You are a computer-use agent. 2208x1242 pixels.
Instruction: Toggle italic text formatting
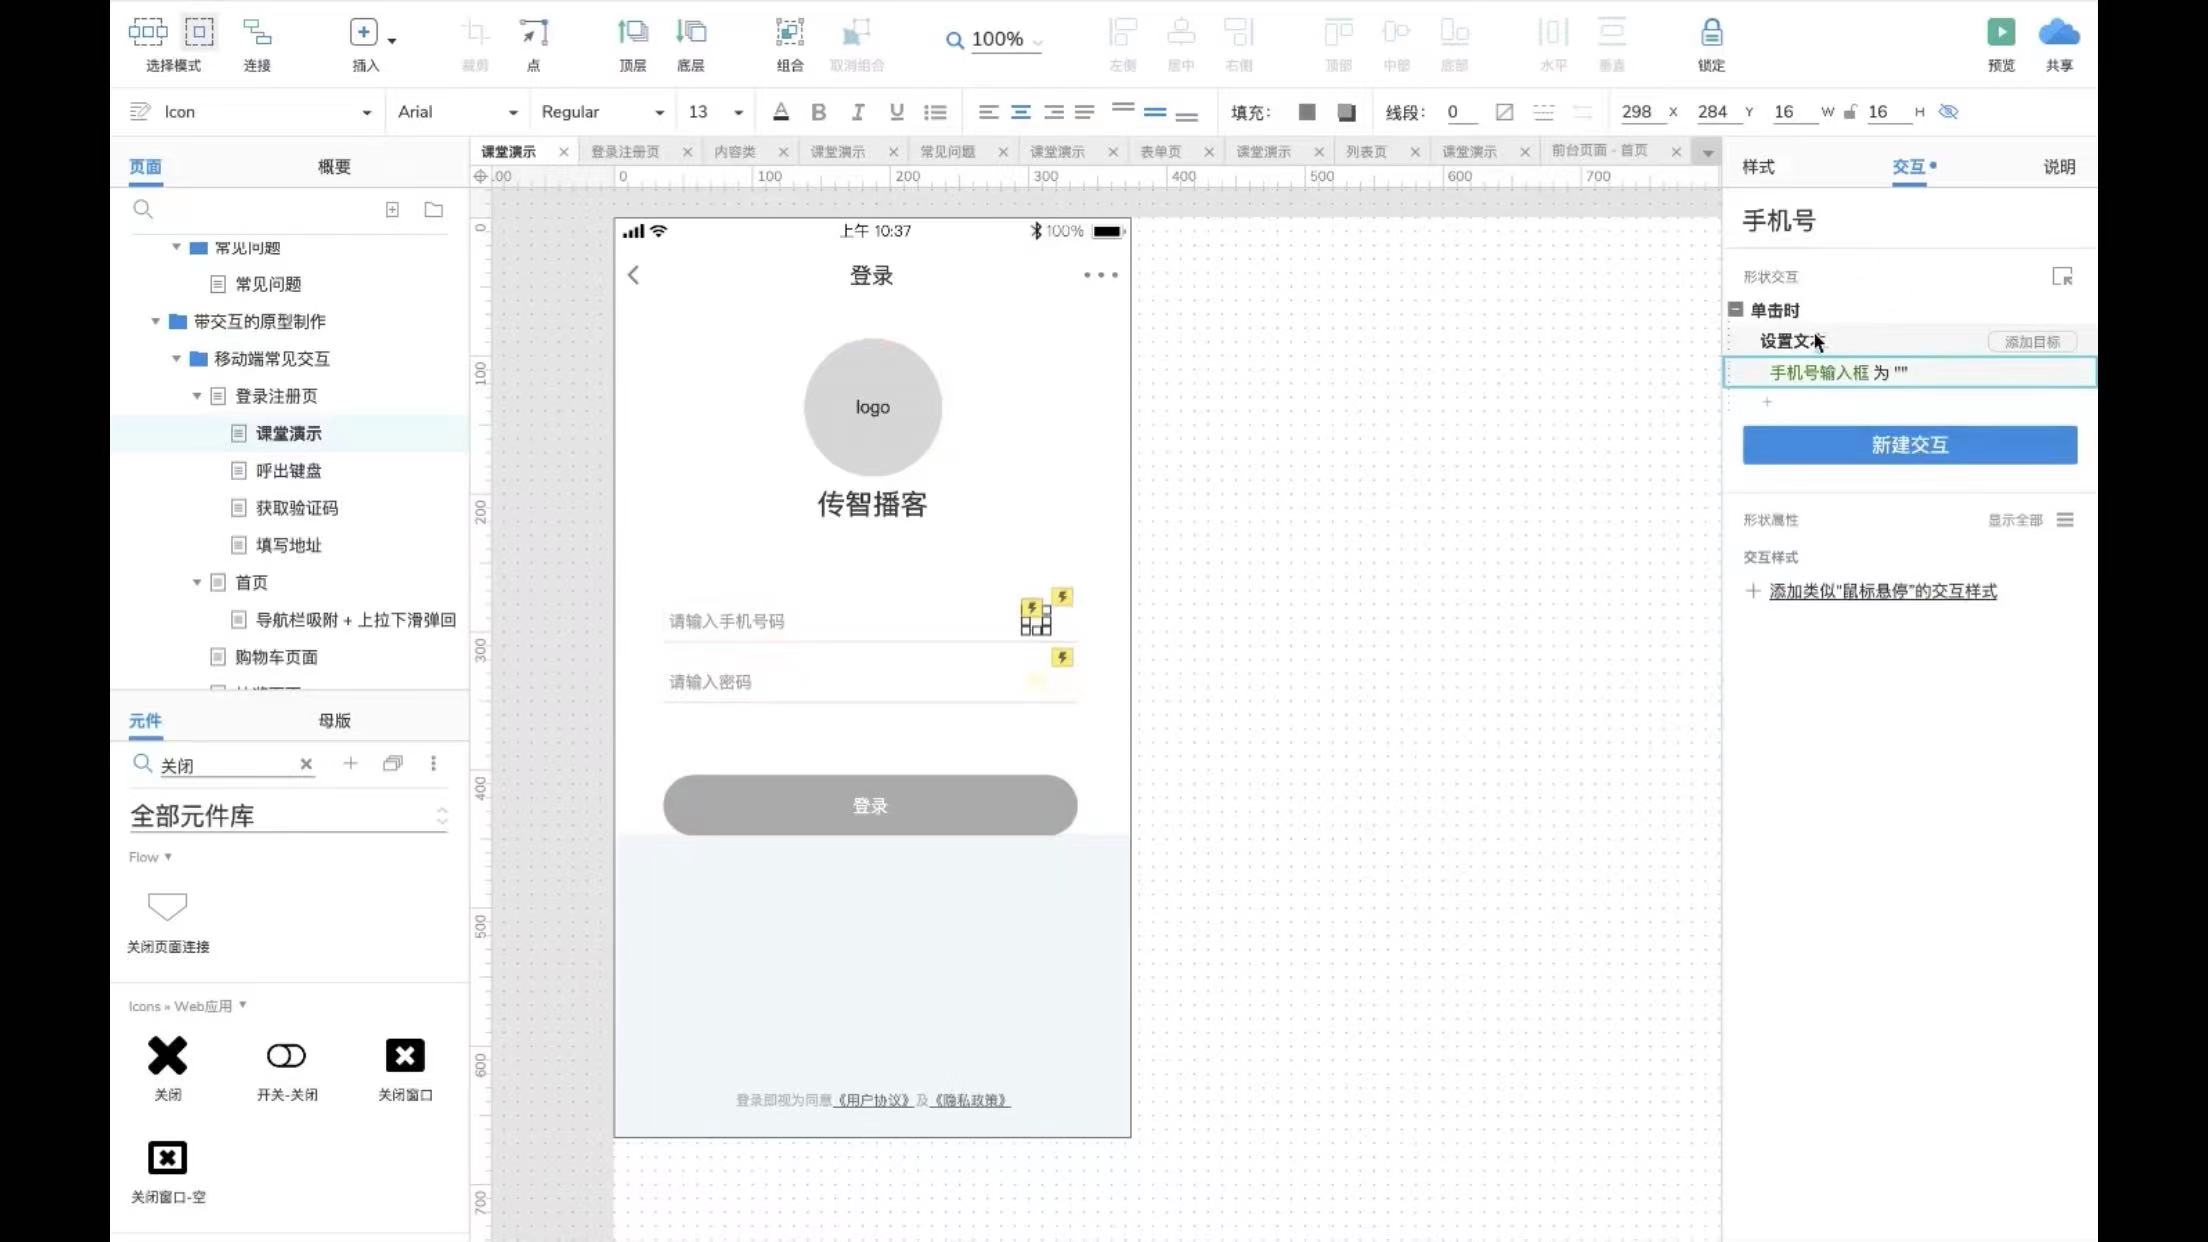tap(857, 112)
